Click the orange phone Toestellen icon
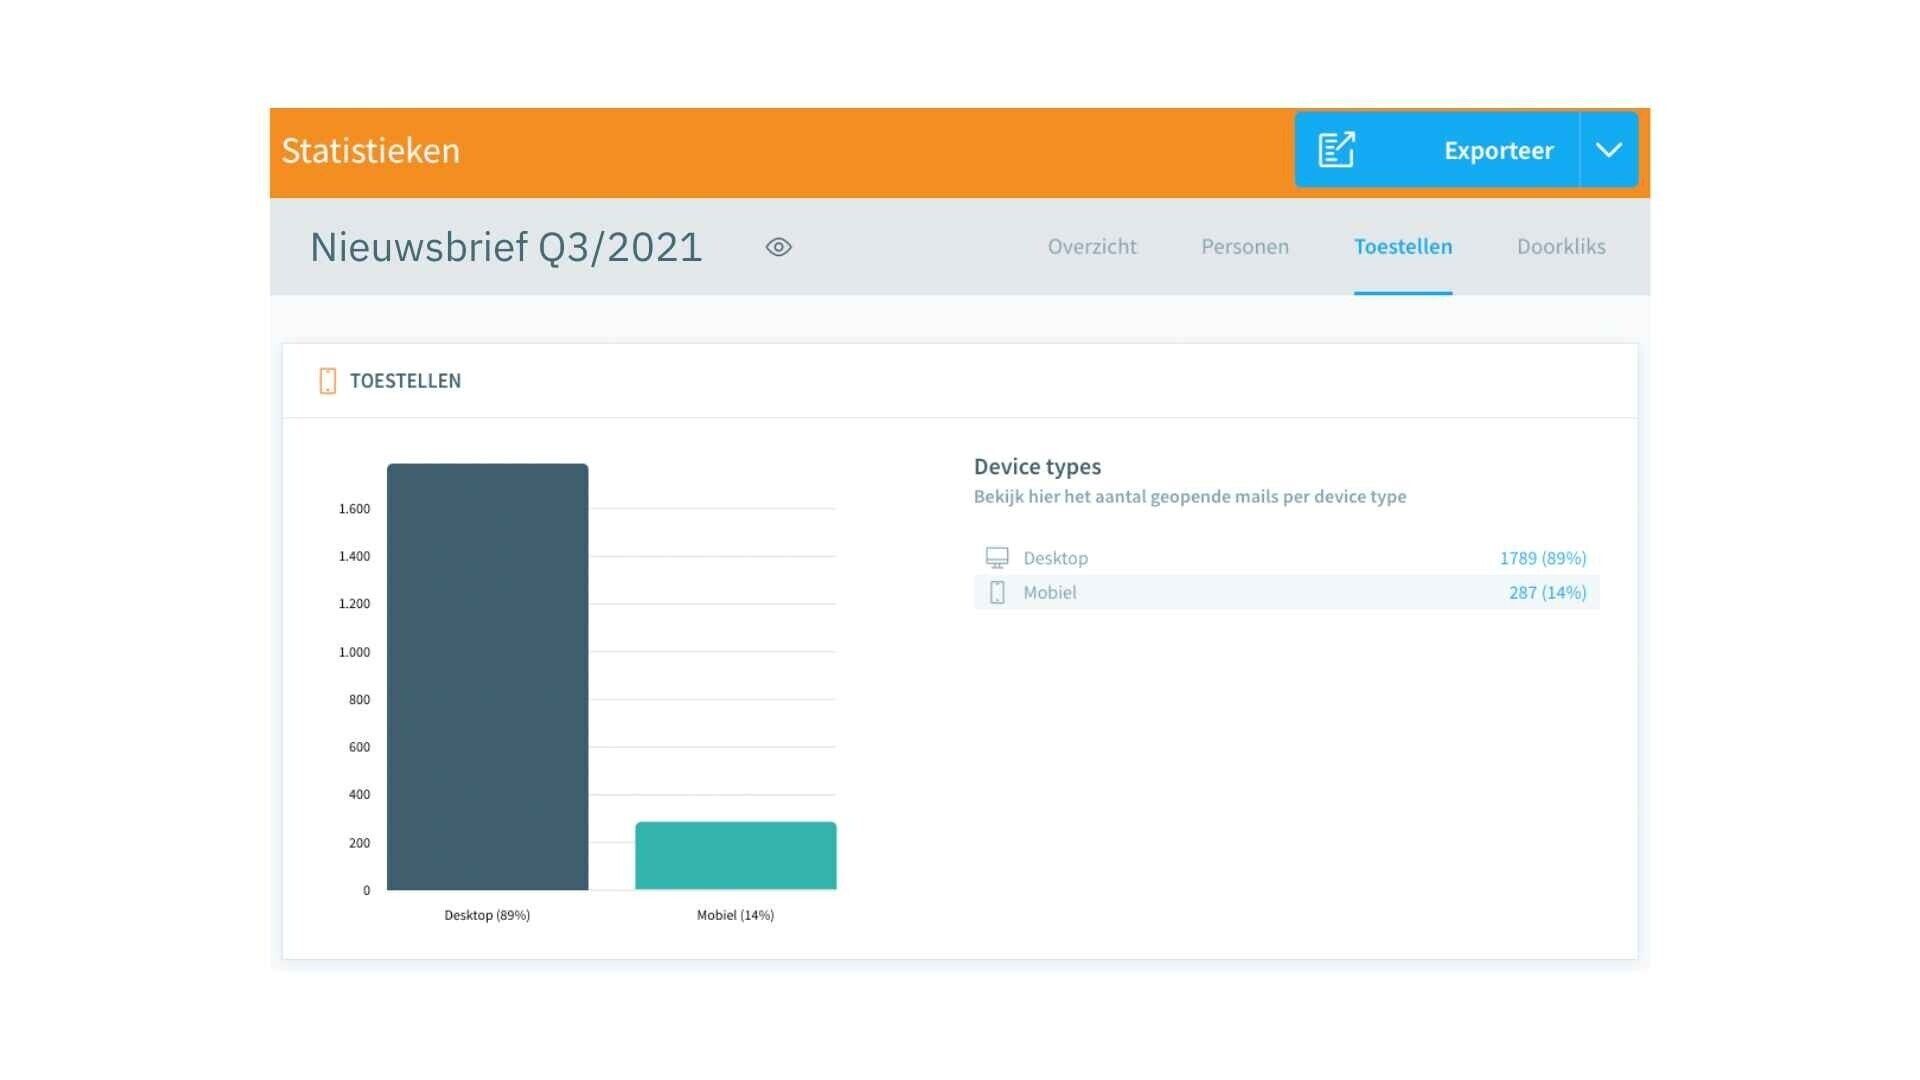The image size is (1920, 1080). 327,381
